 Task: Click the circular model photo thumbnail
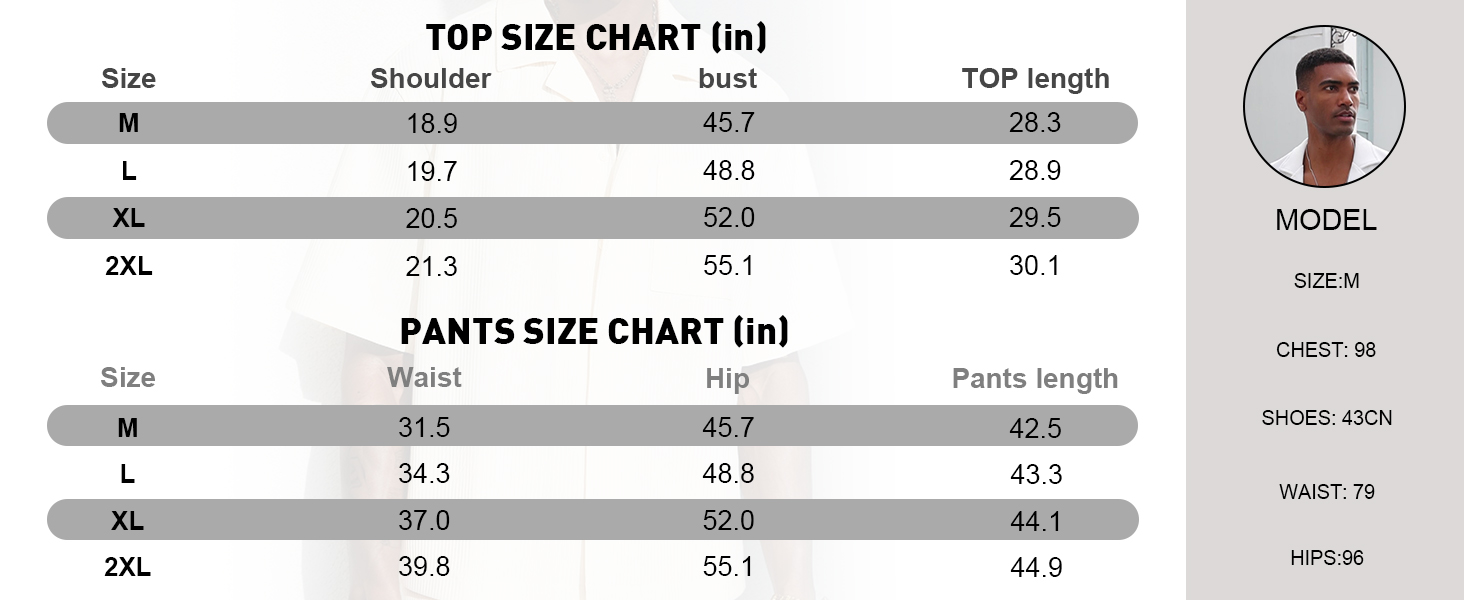[1324, 106]
